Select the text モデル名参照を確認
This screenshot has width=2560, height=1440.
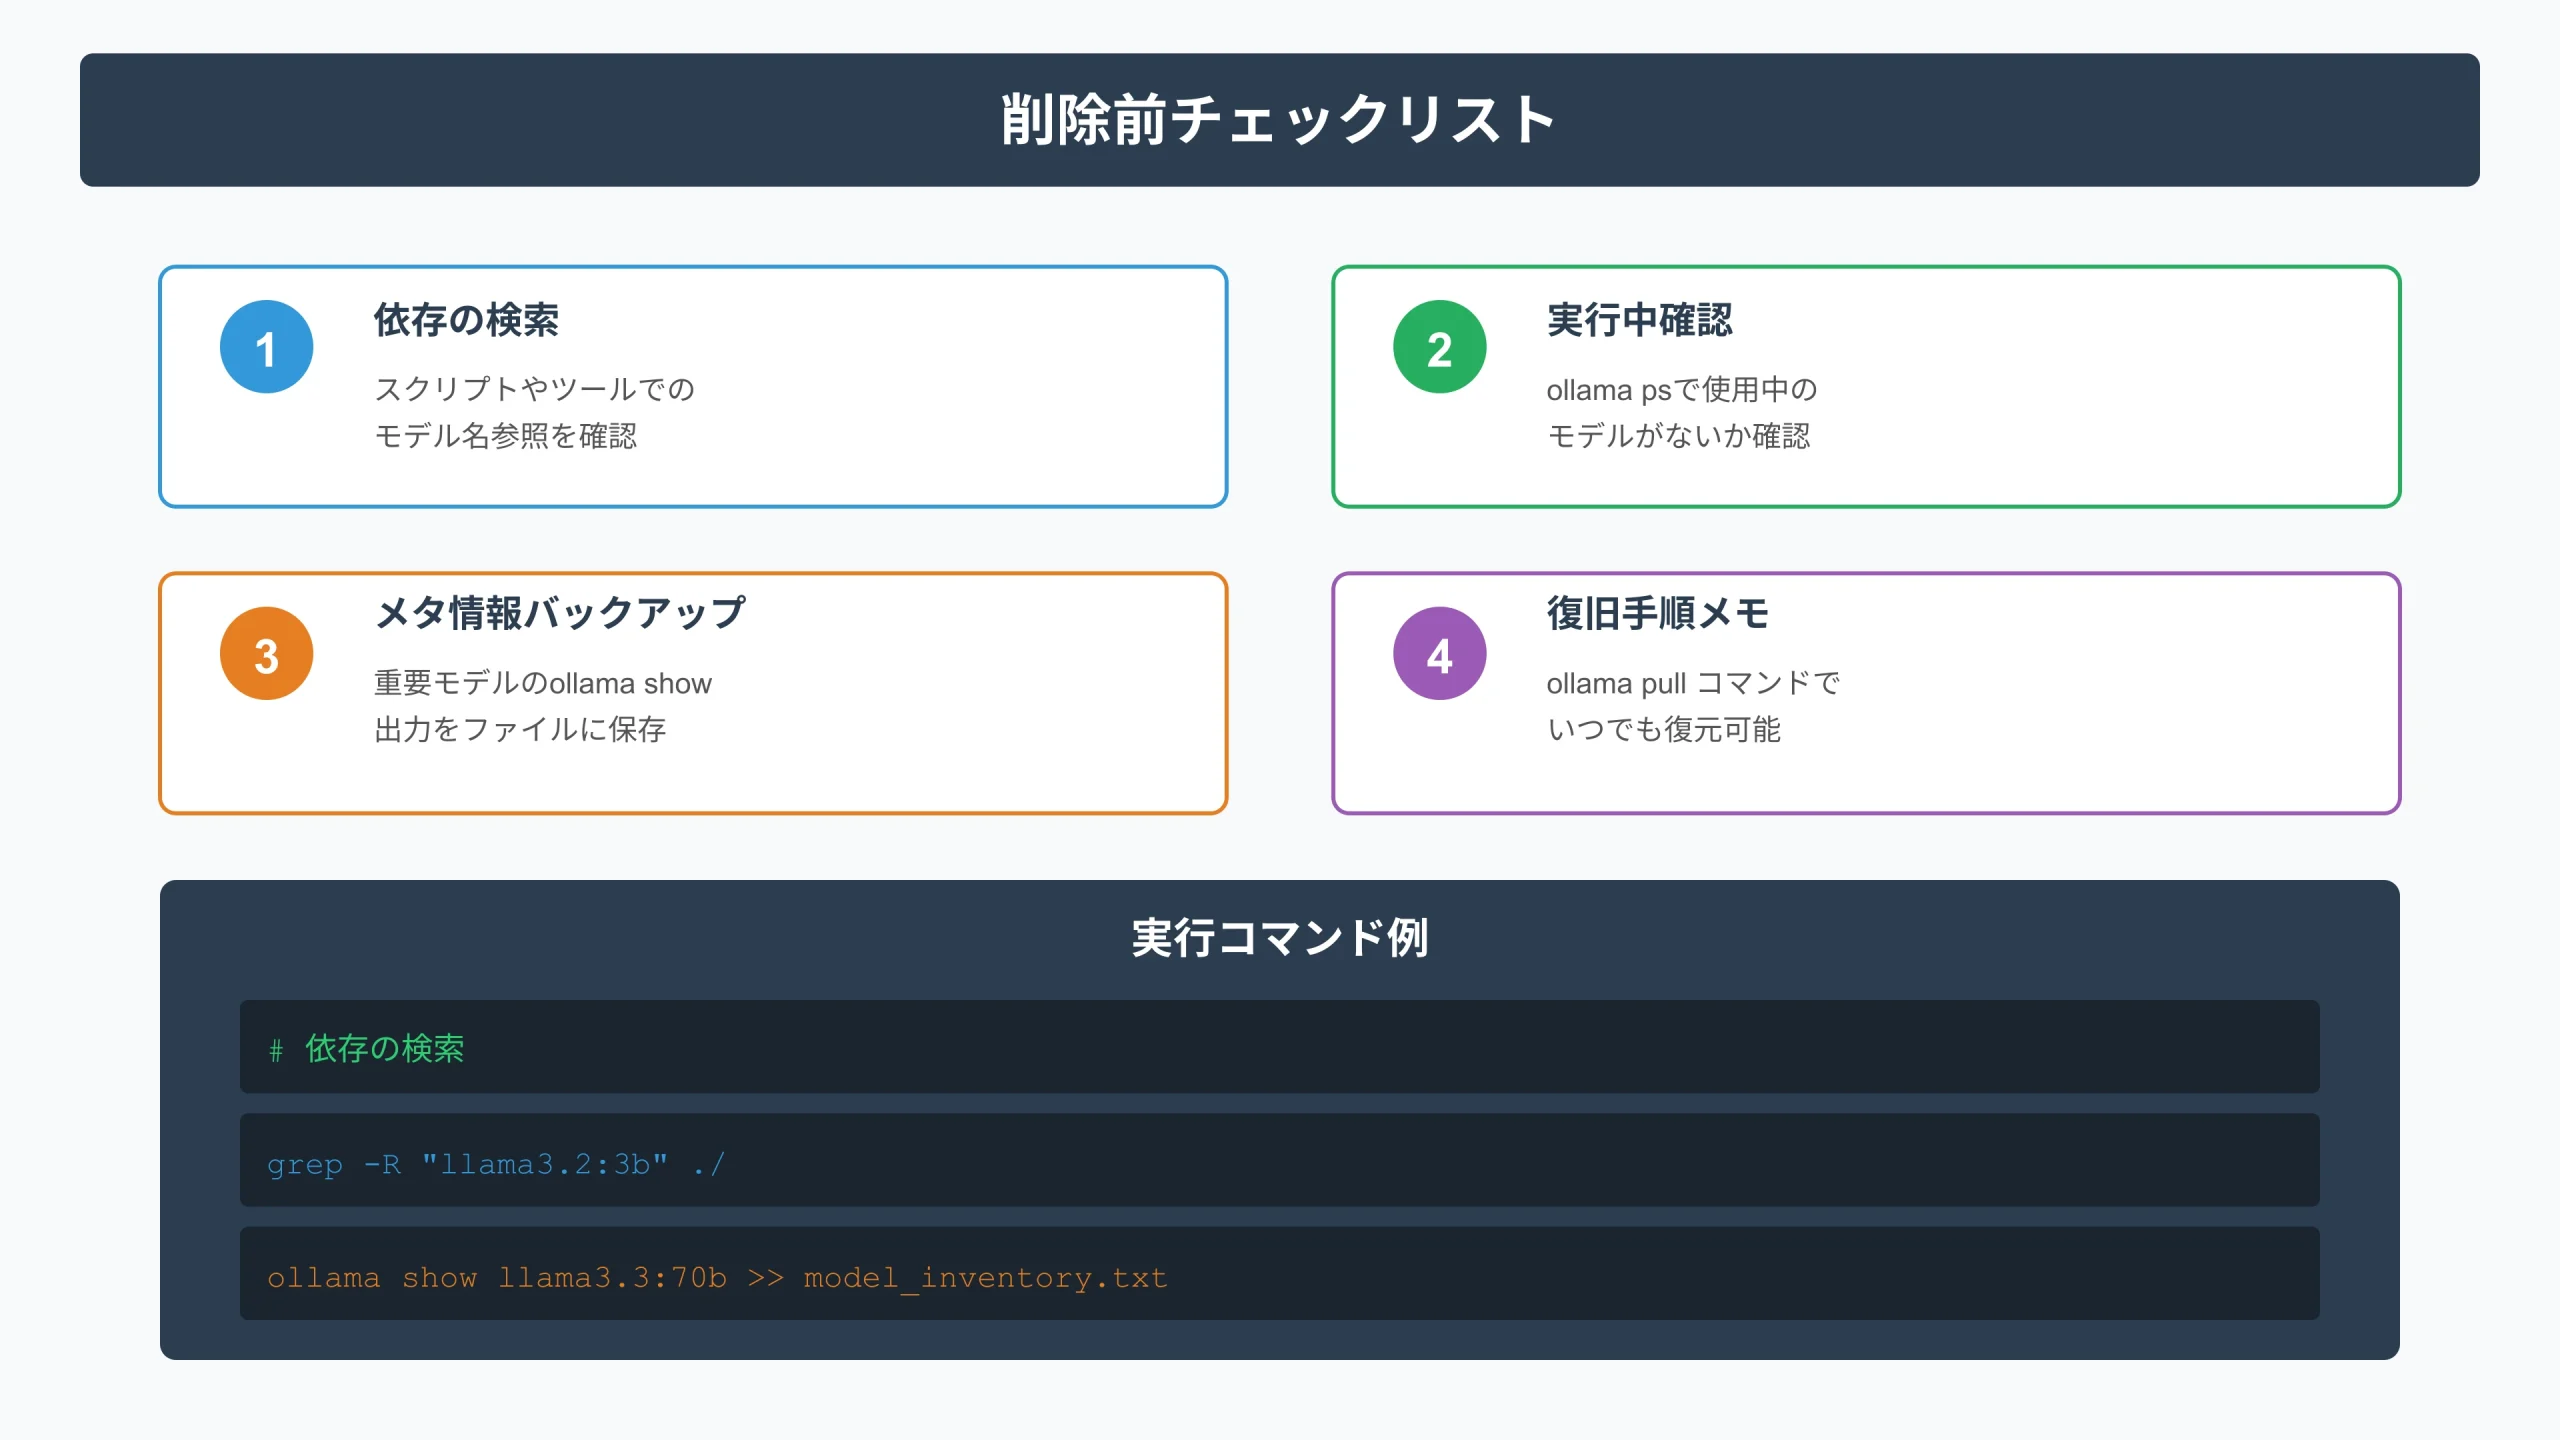pyautogui.click(x=505, y=436)
